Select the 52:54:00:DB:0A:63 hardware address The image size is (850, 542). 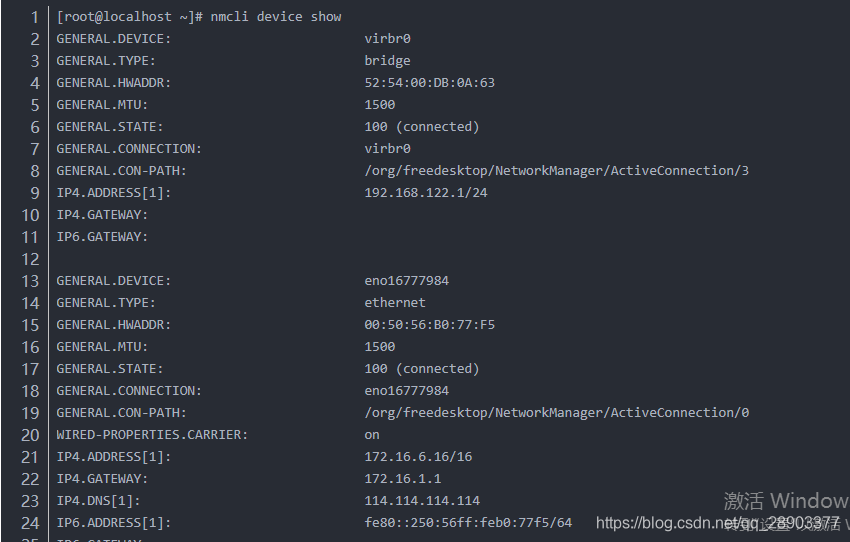tap(429, 83)
